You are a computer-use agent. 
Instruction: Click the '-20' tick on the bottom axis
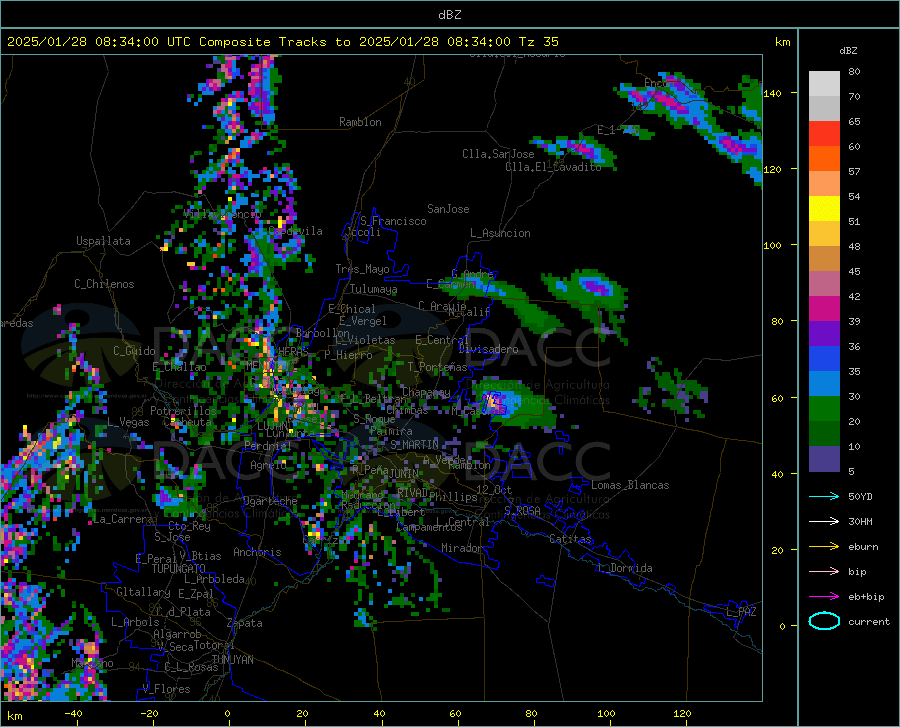coord(149,714)
